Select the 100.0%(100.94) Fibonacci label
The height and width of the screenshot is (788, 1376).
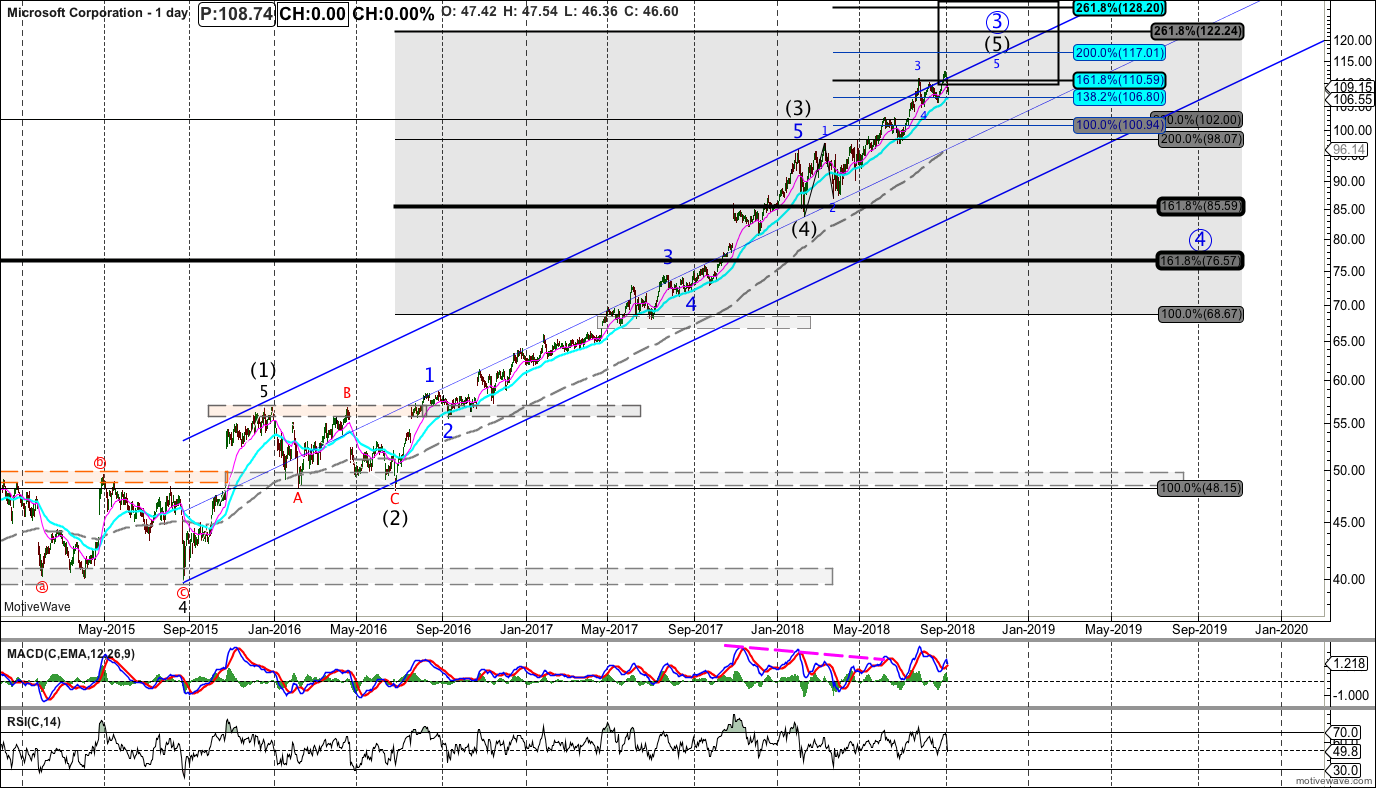(x=1120, y=125)
